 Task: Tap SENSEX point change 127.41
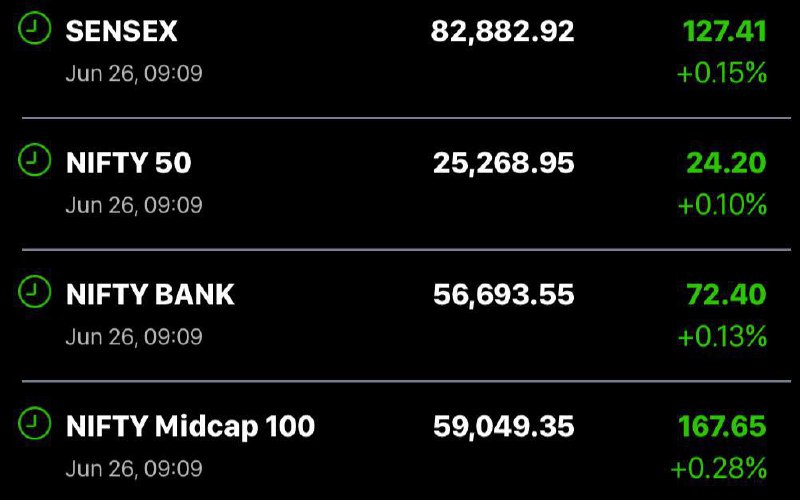point(725,31)
